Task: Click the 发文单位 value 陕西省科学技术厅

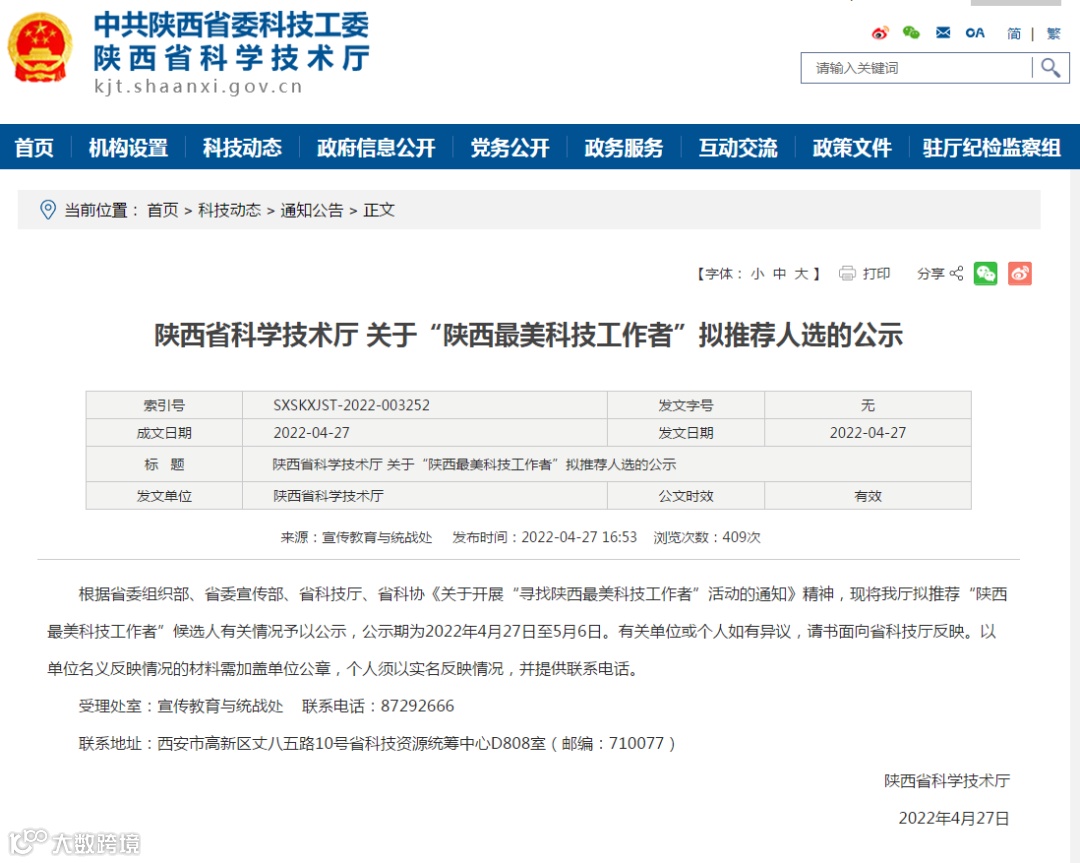Action: (x=329, y=496)
